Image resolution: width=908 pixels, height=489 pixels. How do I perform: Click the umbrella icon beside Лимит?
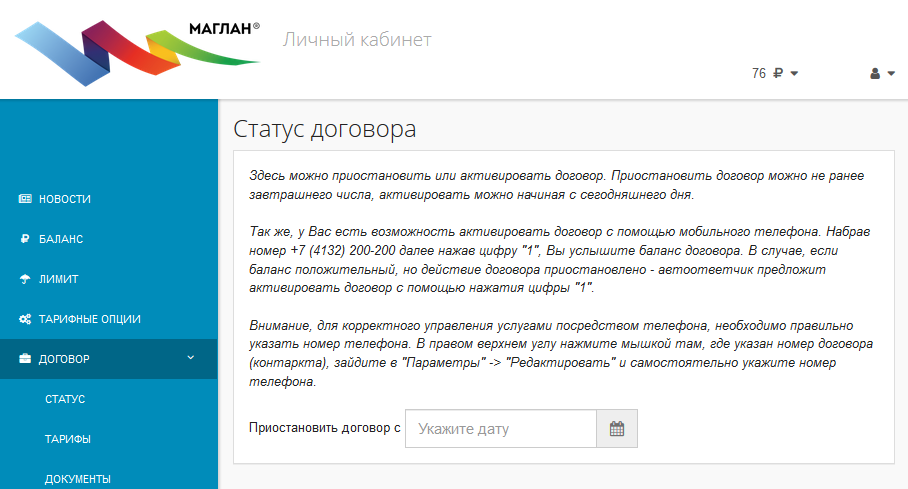coord(25,279)
